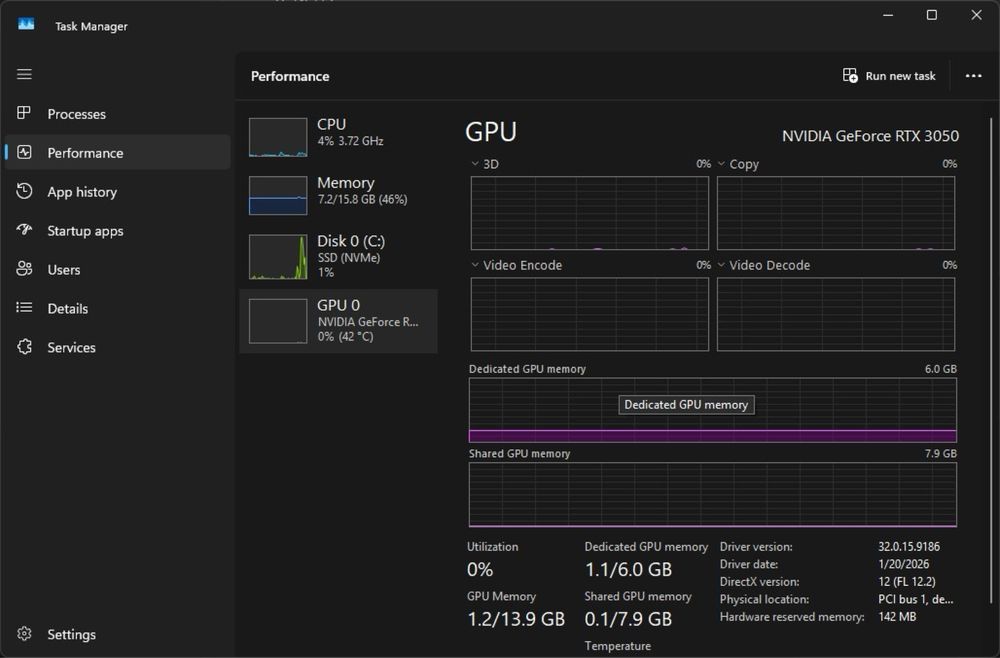Image resolution: width=1000 pixels, height=658 pixels.
Task: Click the Users people icon
Action: pyautogui.click(x=24, y=269)
